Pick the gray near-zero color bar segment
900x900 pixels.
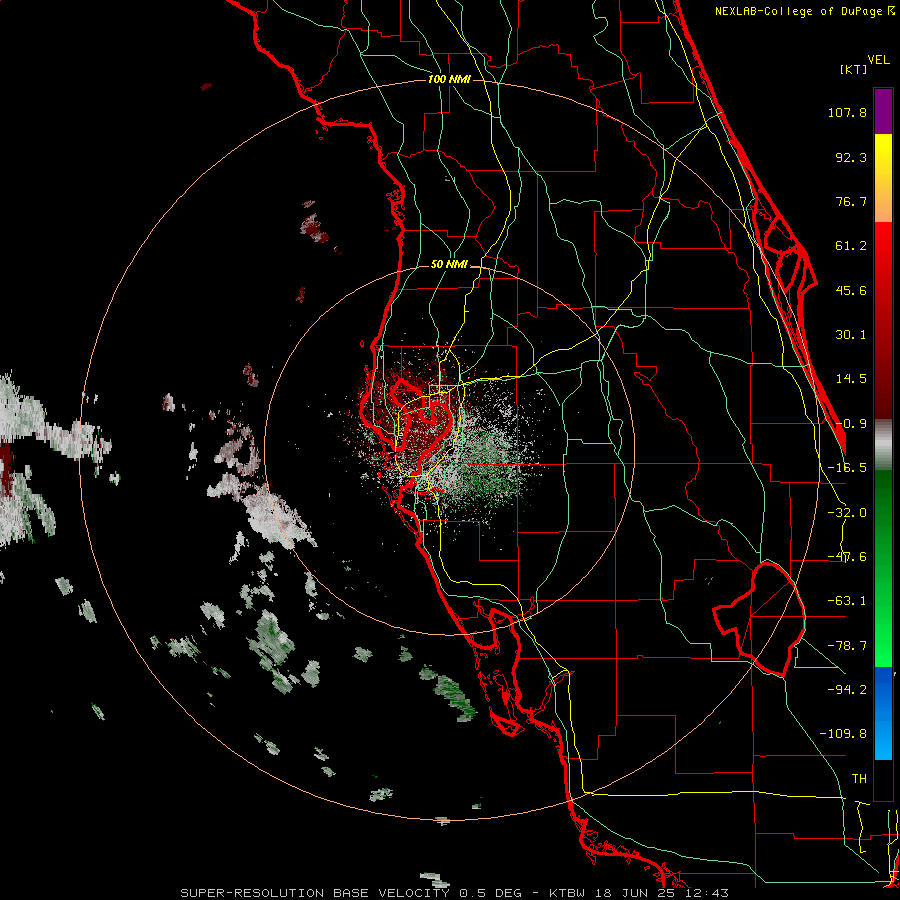(x=883, y=445)
